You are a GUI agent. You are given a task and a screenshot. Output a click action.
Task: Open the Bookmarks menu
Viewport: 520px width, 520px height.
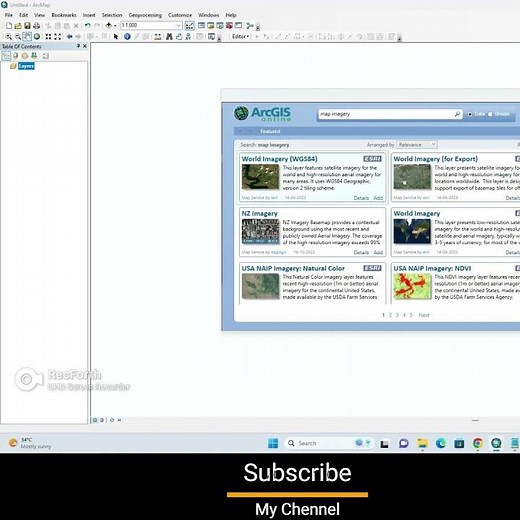[64, 15]
